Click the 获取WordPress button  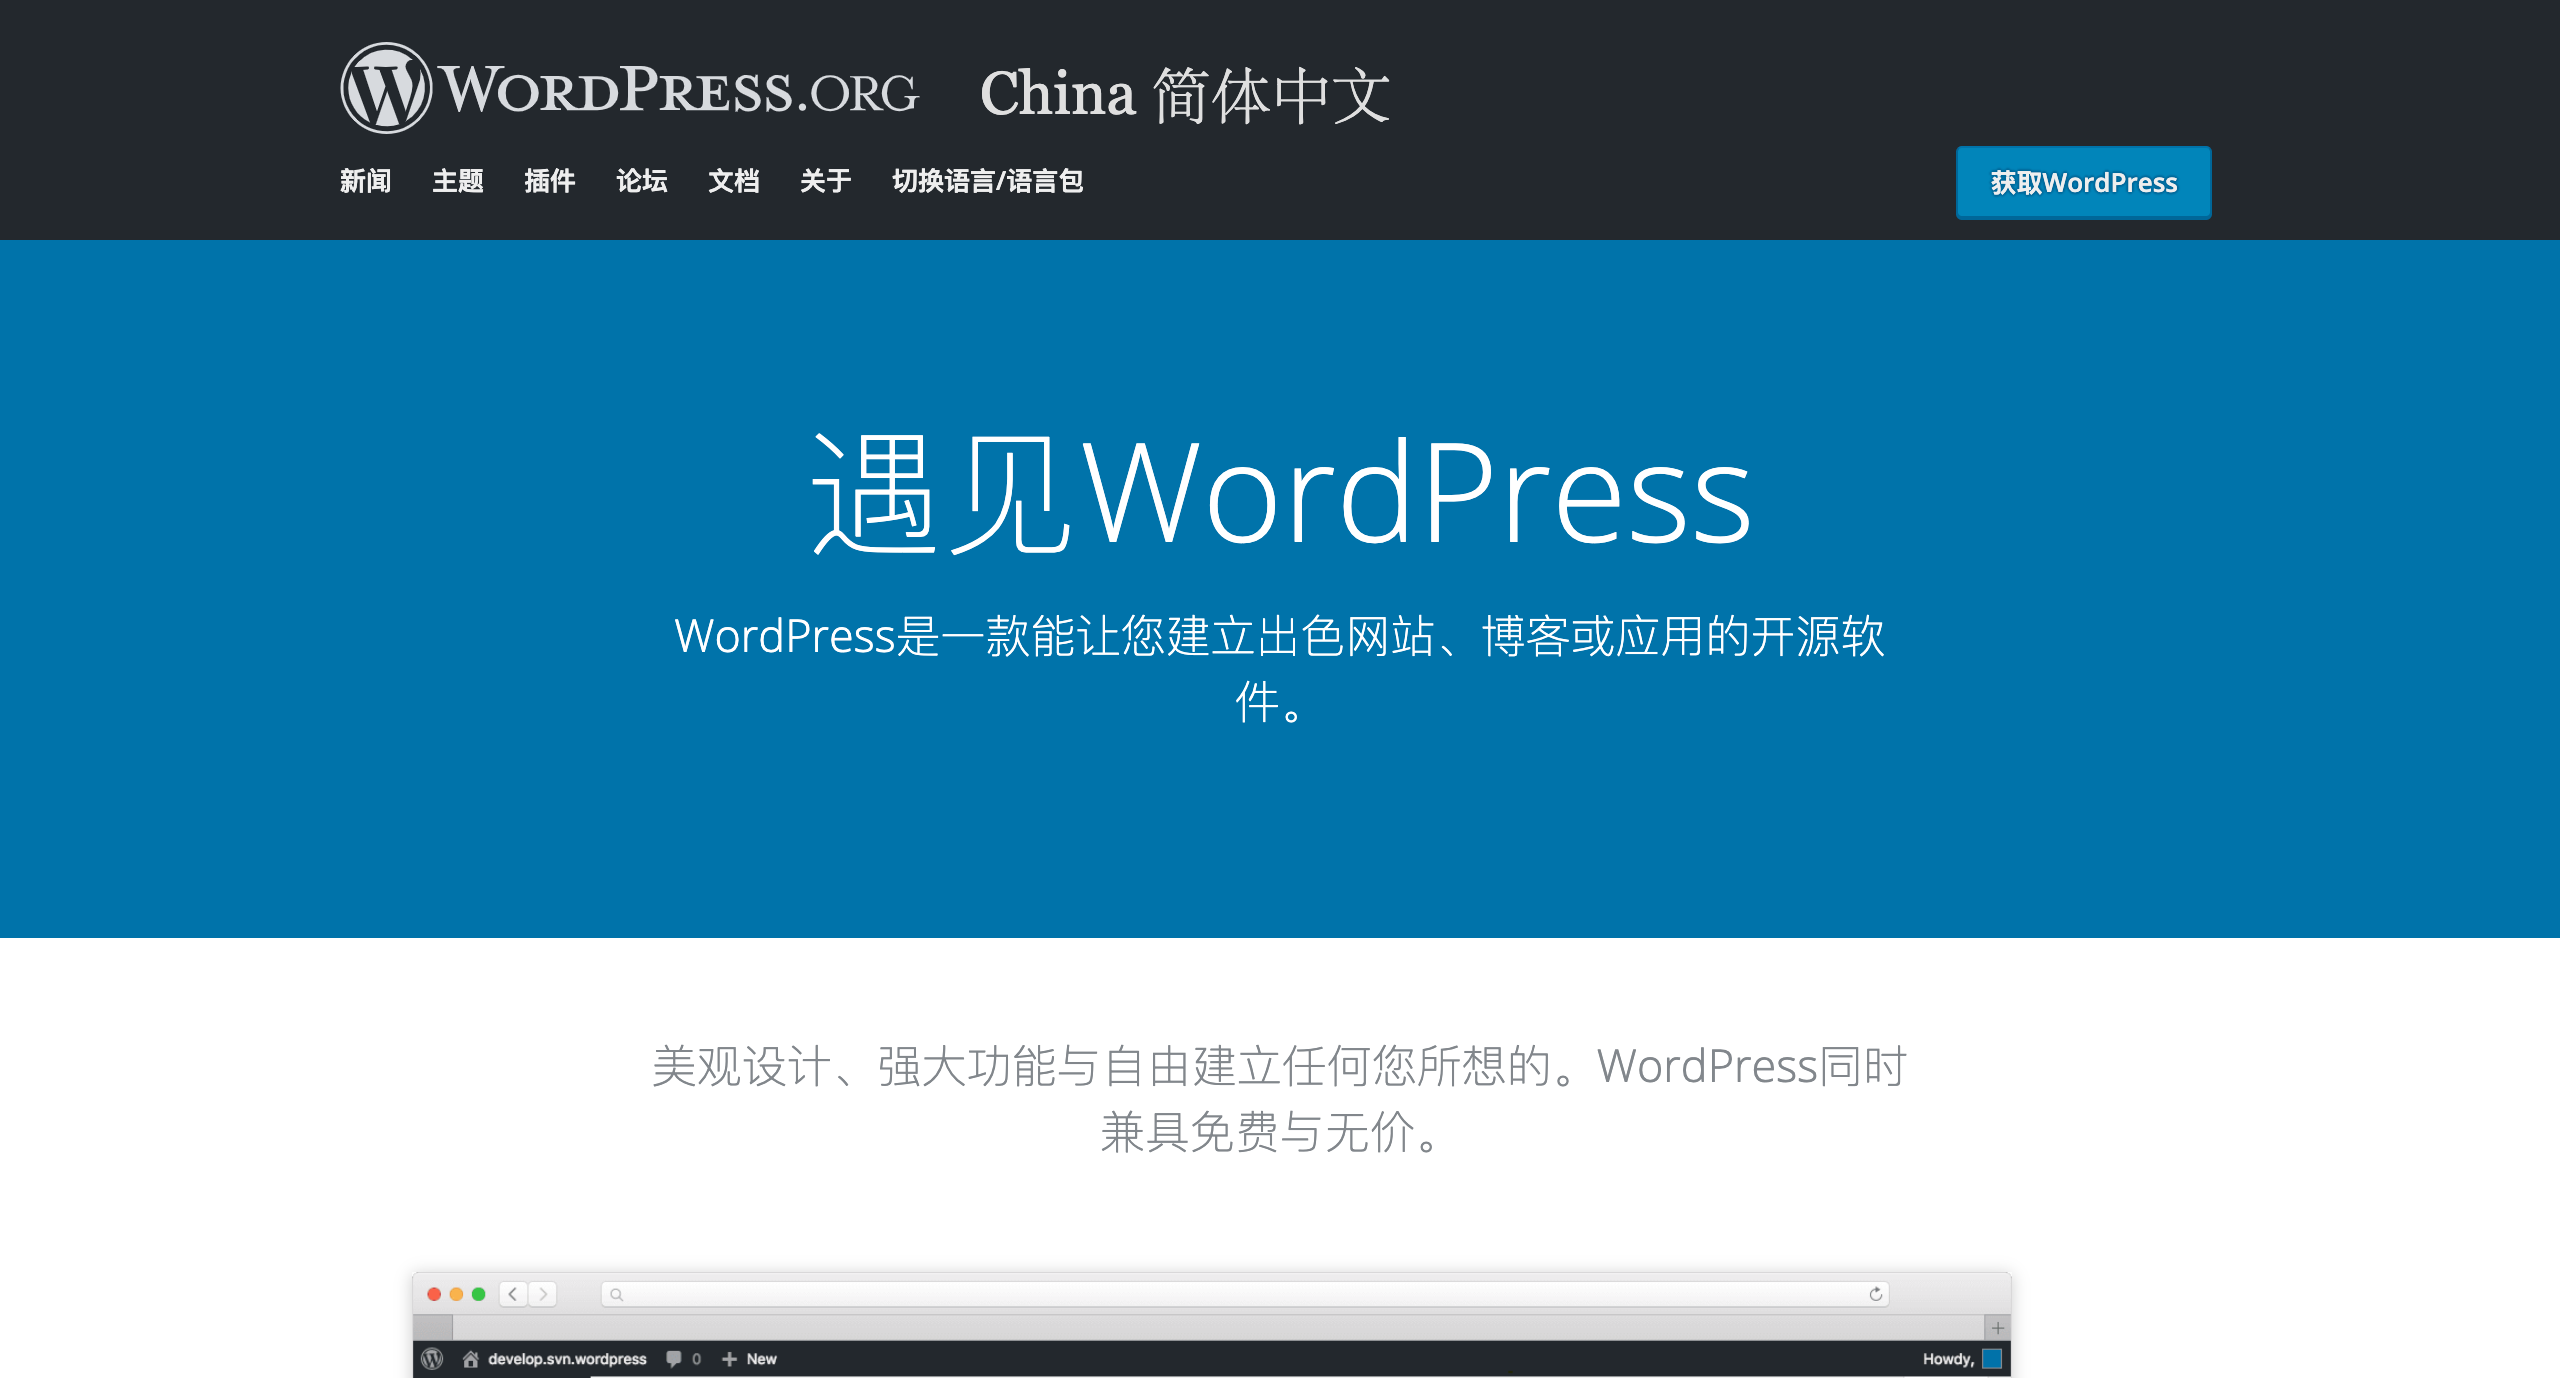(x=2083, y=183)
